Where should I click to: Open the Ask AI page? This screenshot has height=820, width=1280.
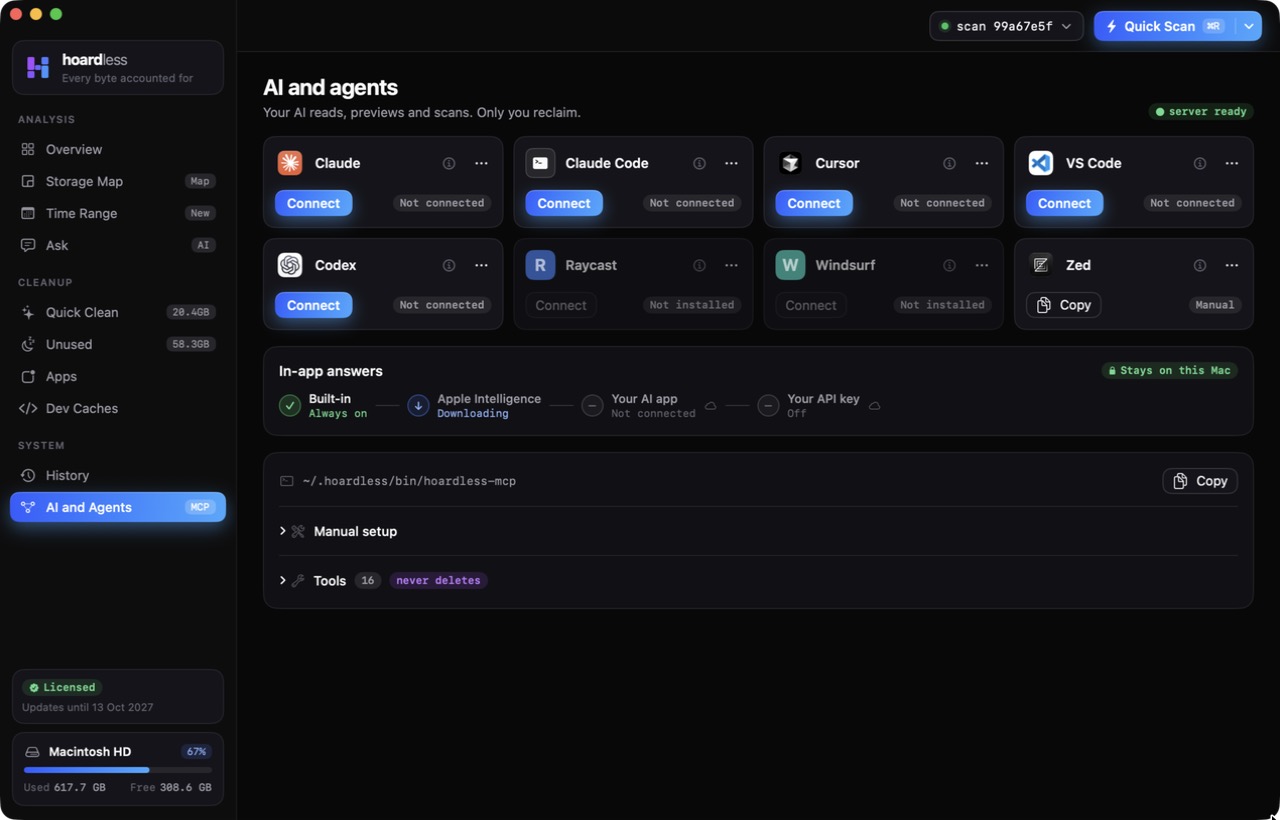[x=118, y=245]
